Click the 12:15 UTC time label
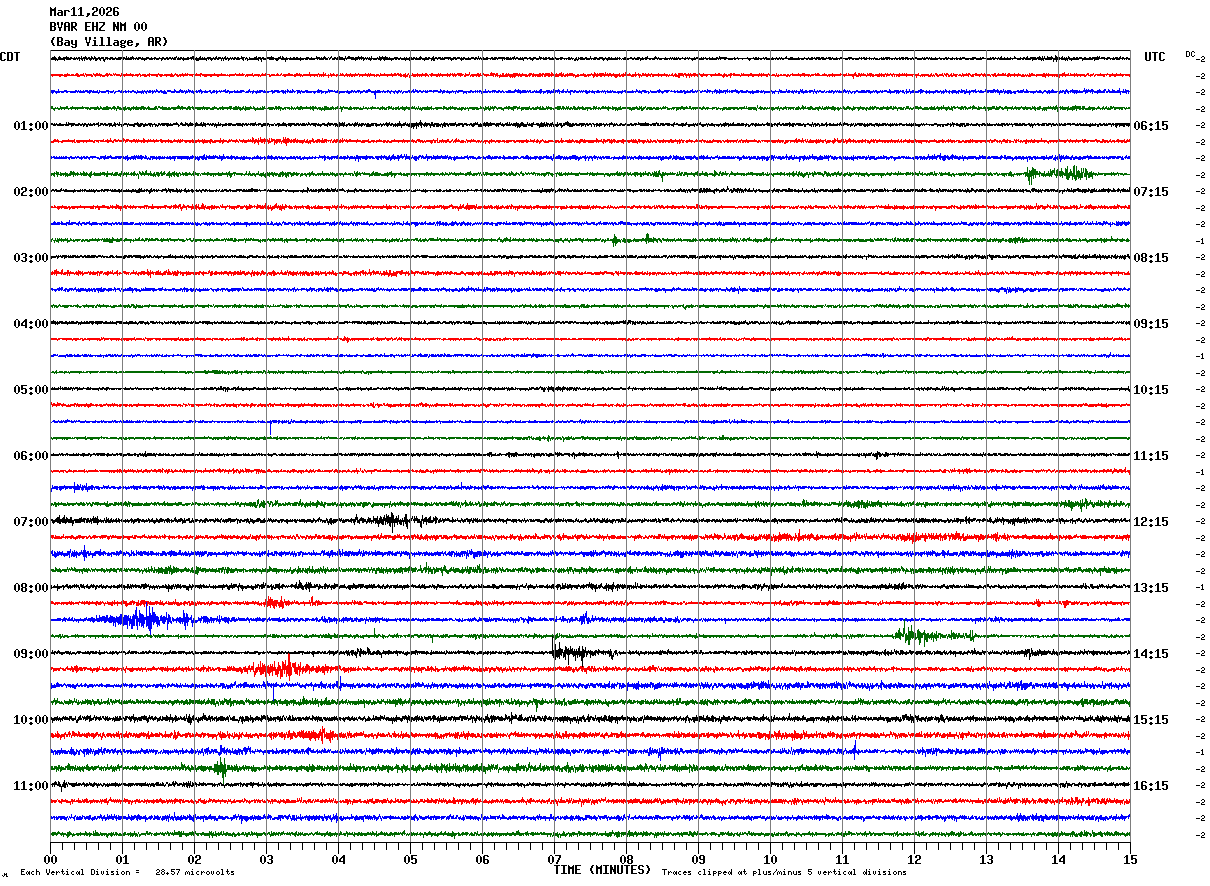 (1151, 522)
